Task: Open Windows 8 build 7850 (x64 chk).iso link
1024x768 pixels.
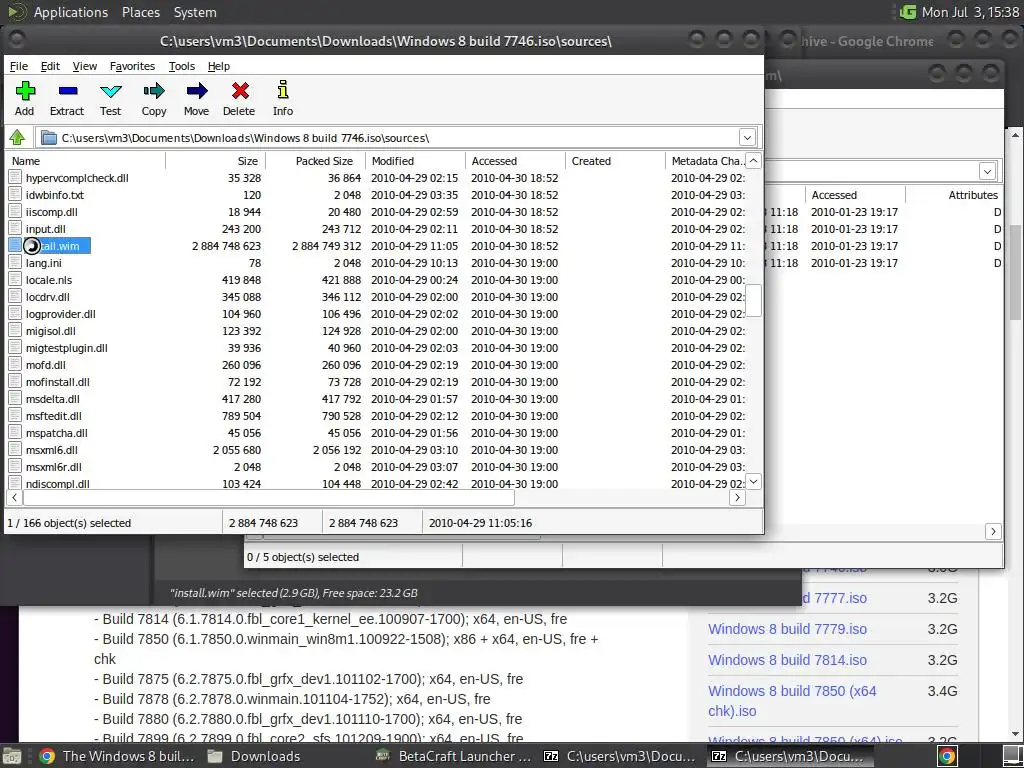Action: (x=792, y=701)
